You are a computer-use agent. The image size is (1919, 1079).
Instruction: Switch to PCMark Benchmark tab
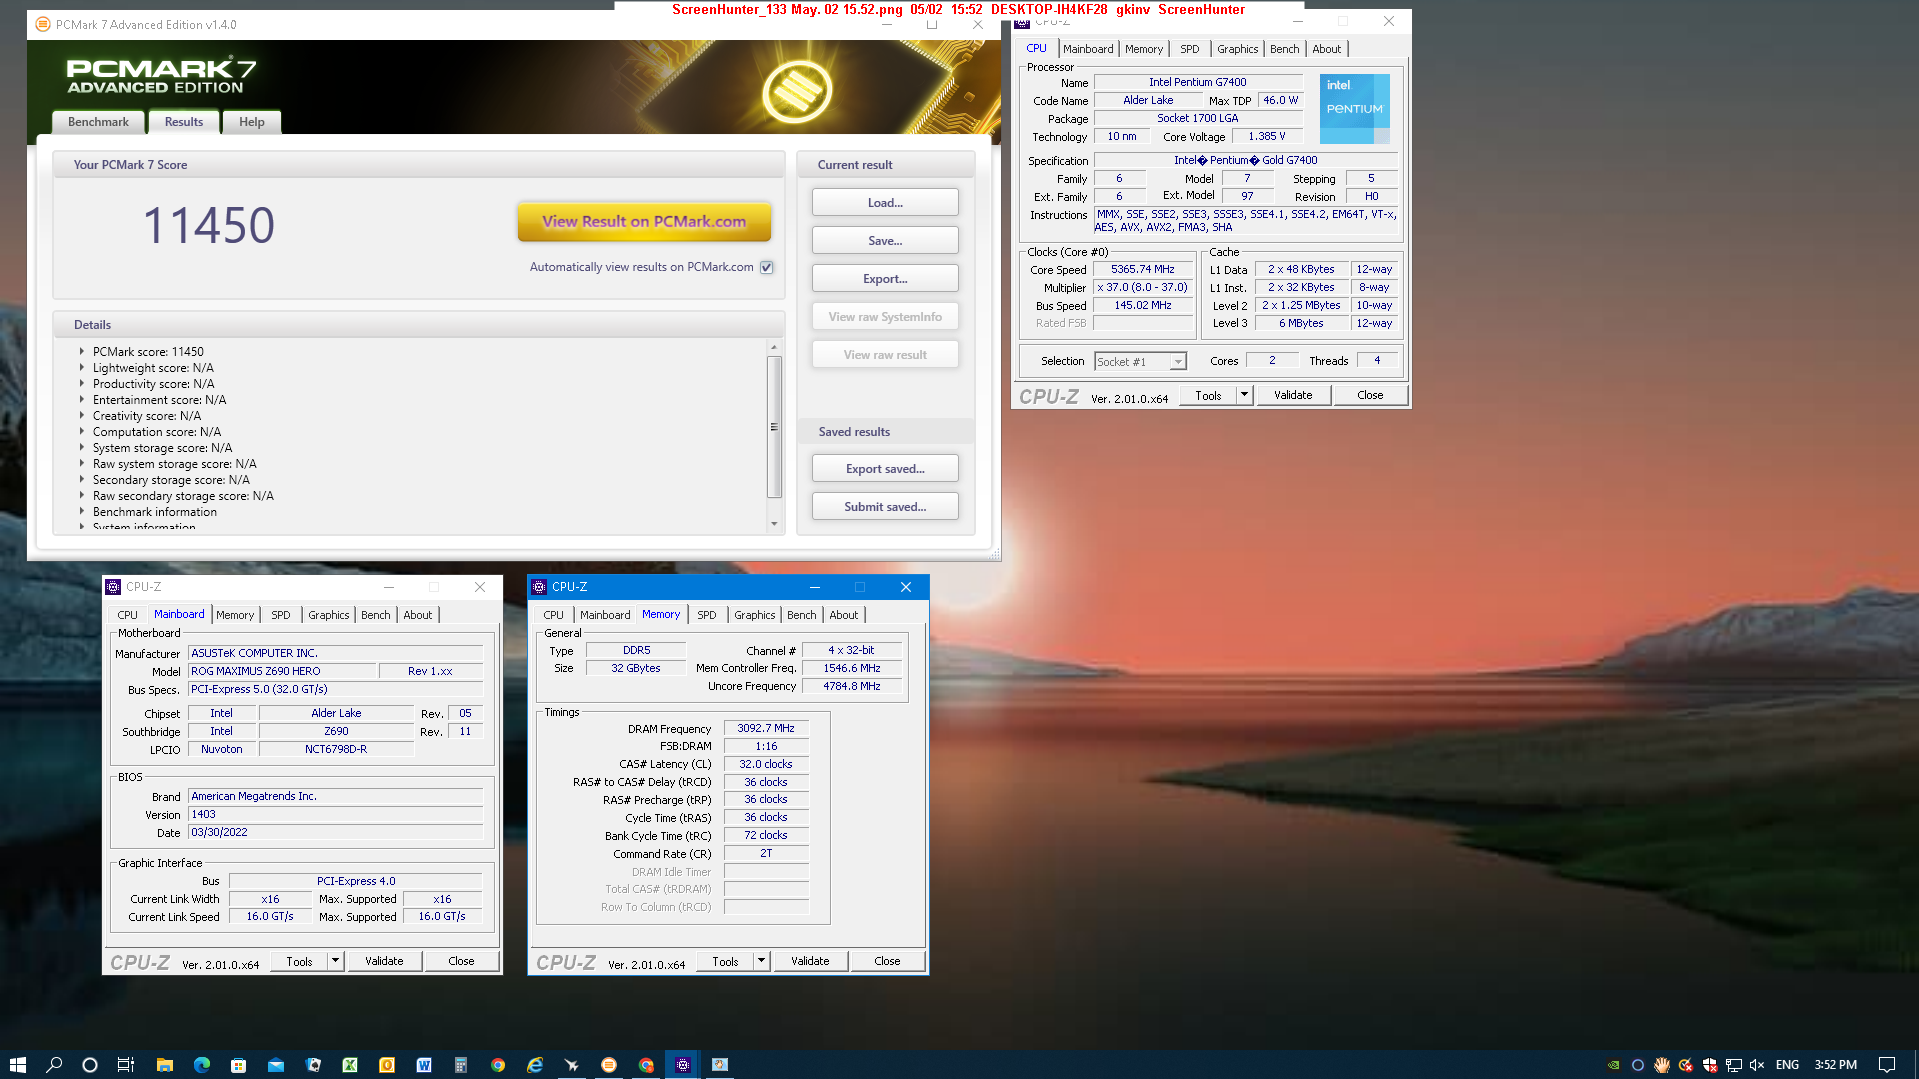pos(98,122)
